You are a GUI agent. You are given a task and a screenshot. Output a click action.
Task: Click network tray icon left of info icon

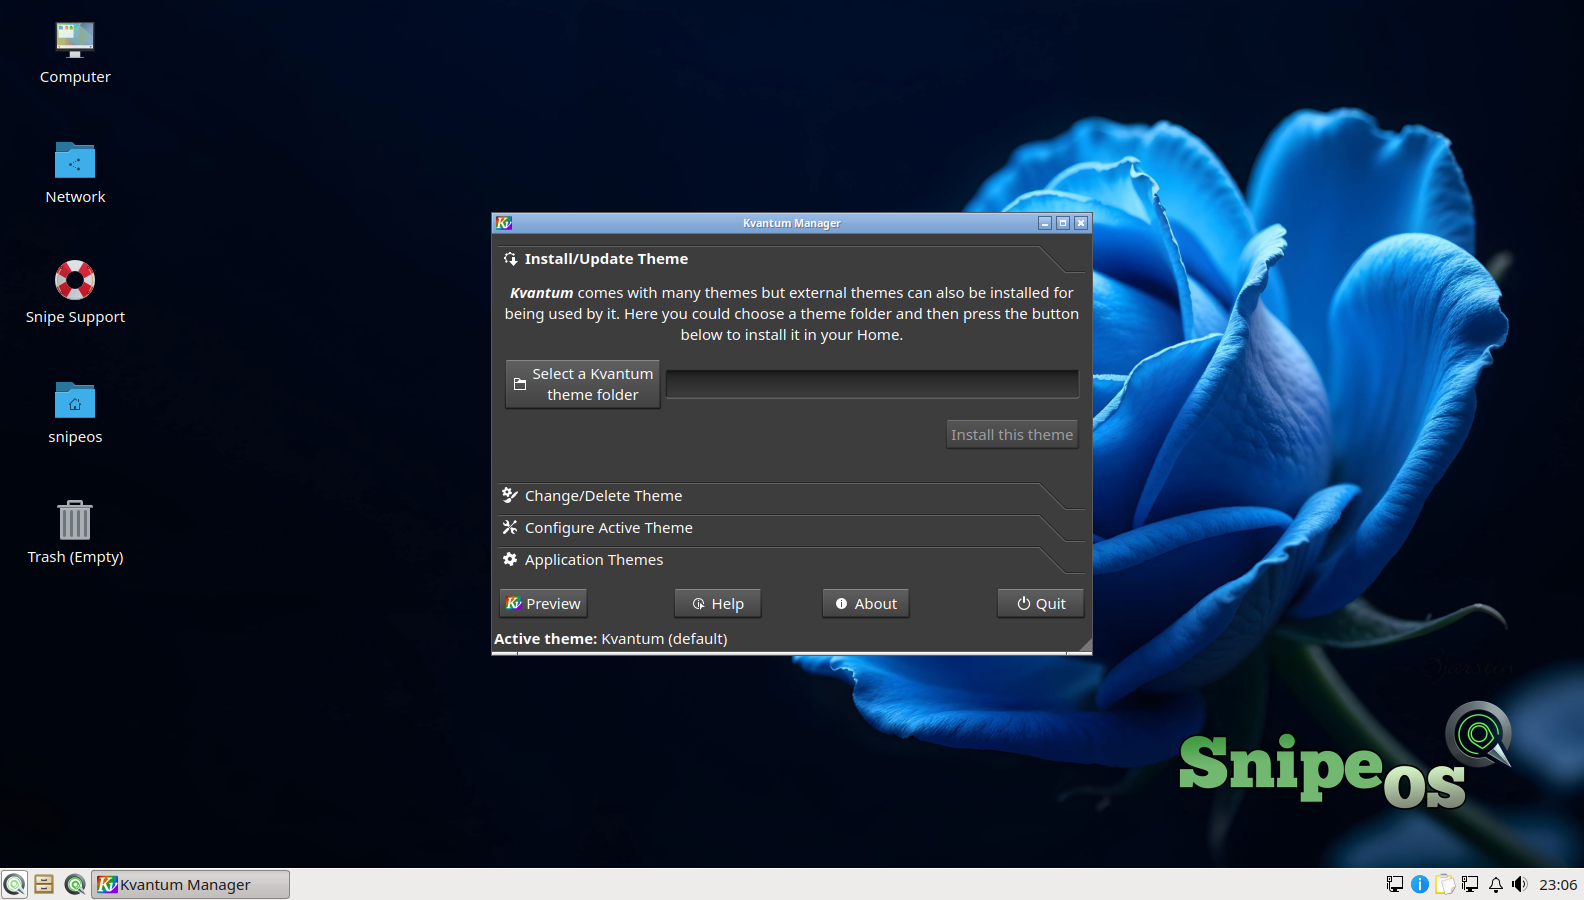[1395, 884]
